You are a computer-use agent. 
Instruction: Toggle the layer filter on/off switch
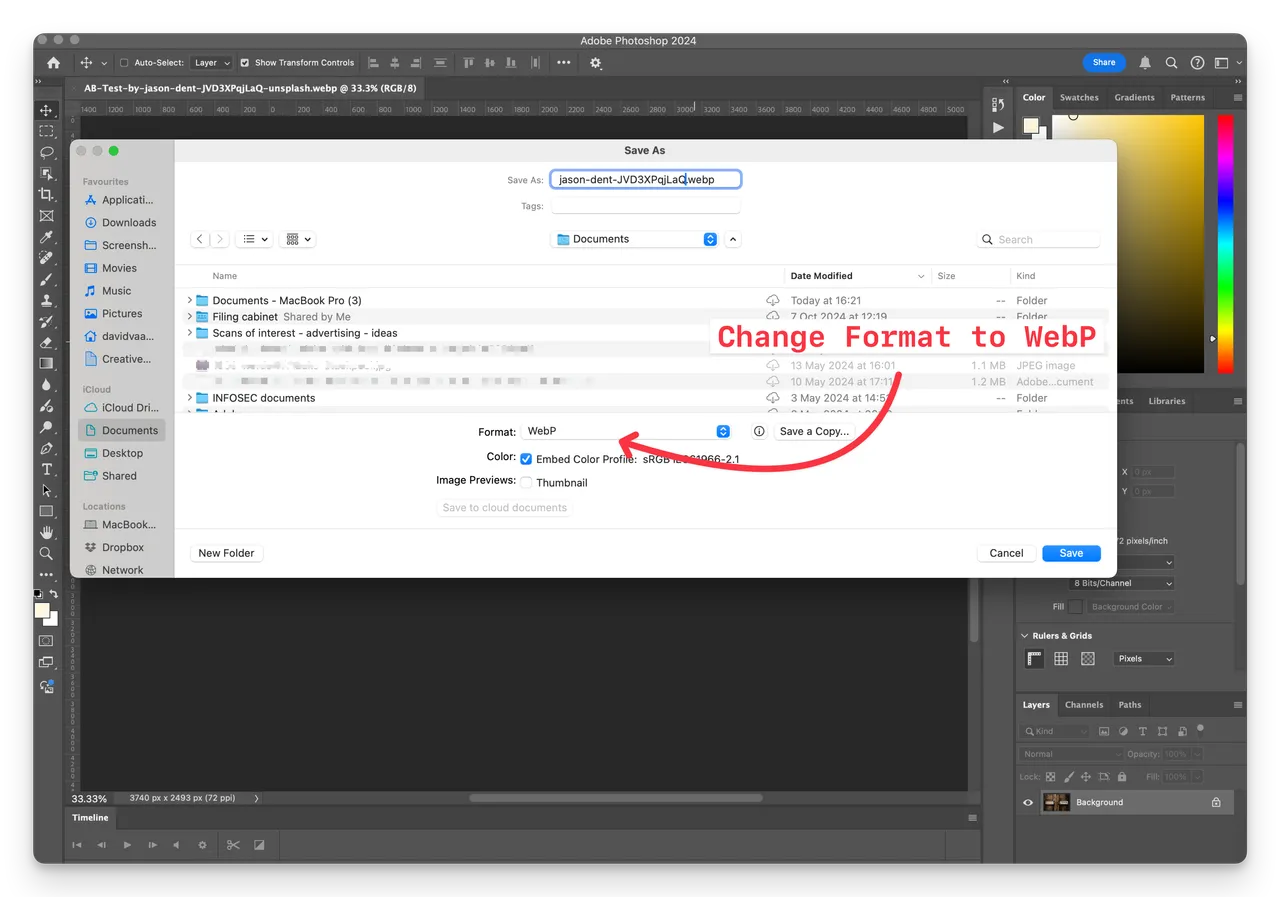tap(1200, 729)
